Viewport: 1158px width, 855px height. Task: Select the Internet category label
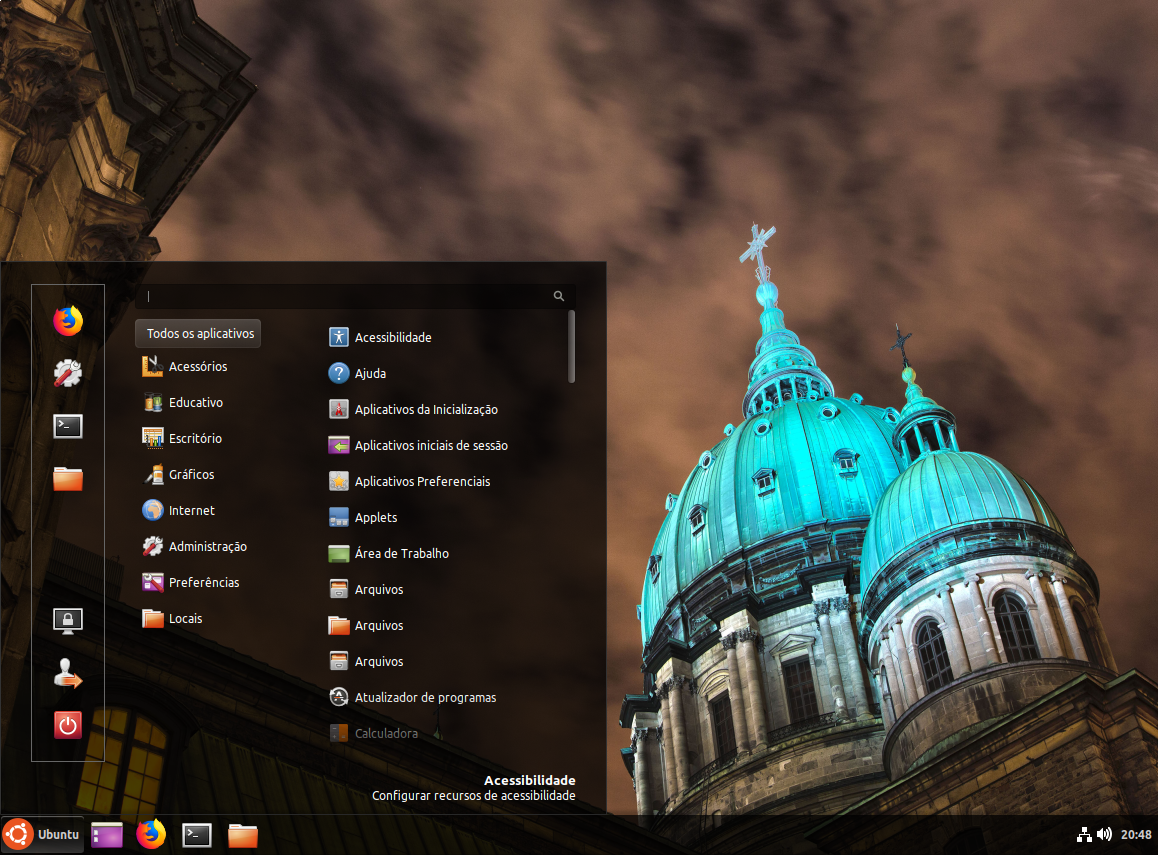[191, 510]
